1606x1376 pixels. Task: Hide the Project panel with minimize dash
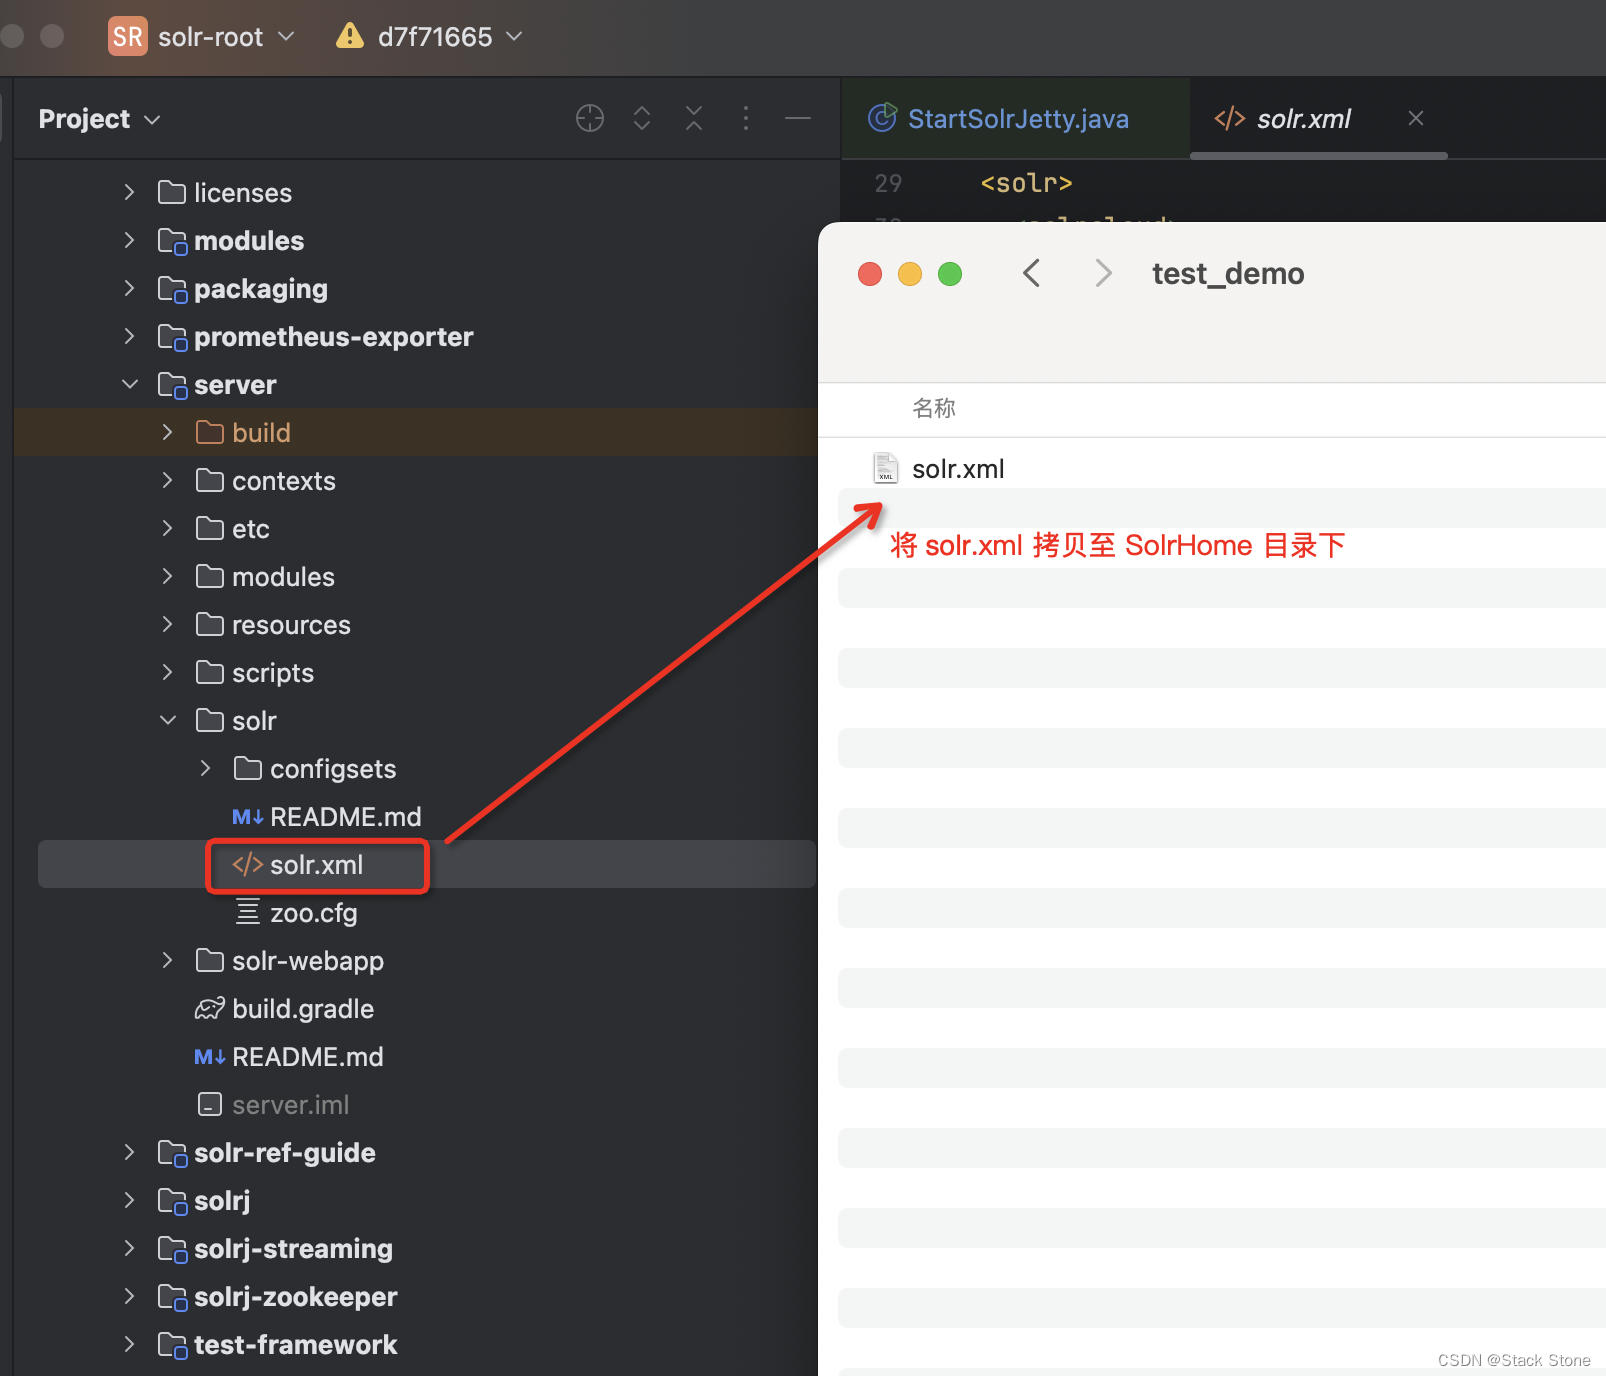798,118
